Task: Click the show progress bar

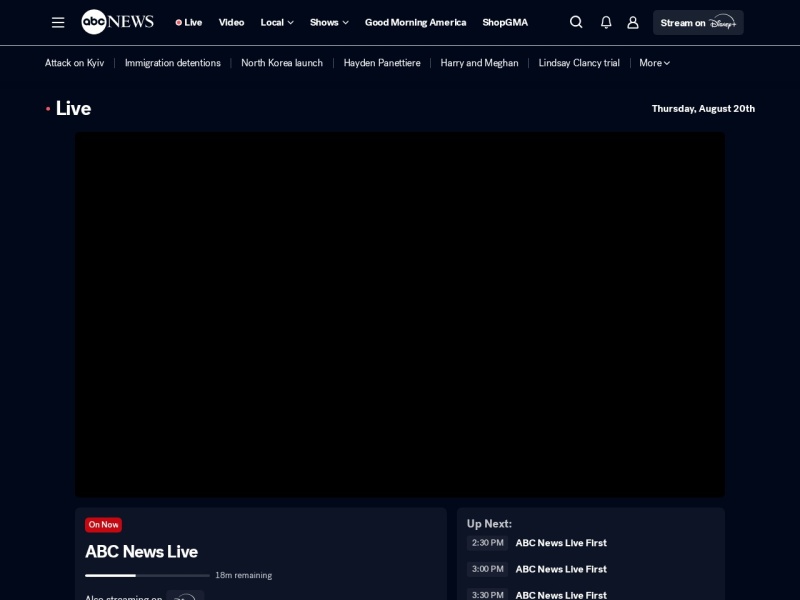Action: coord(147,576)
